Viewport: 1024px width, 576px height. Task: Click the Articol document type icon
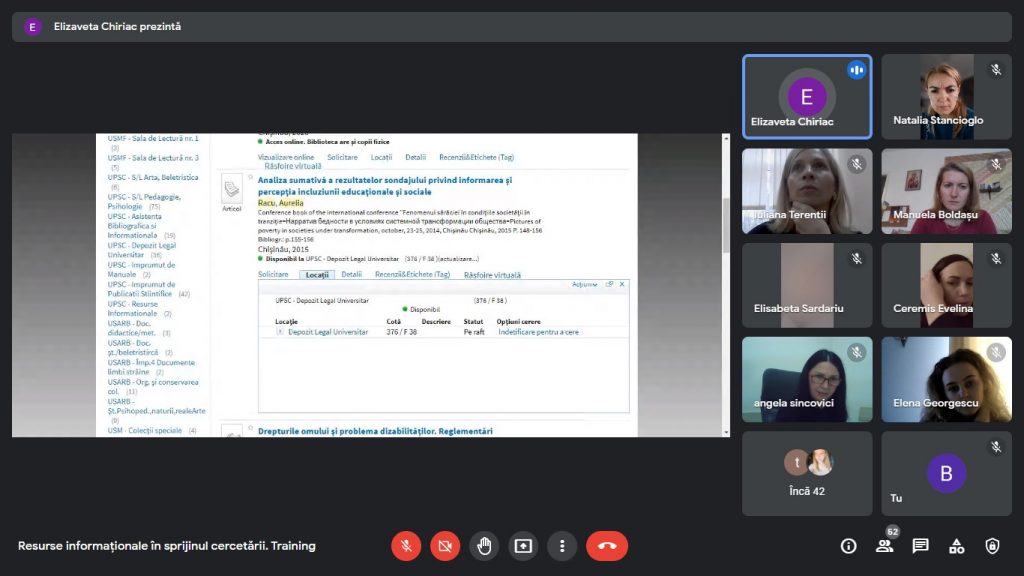coord(231,191)
